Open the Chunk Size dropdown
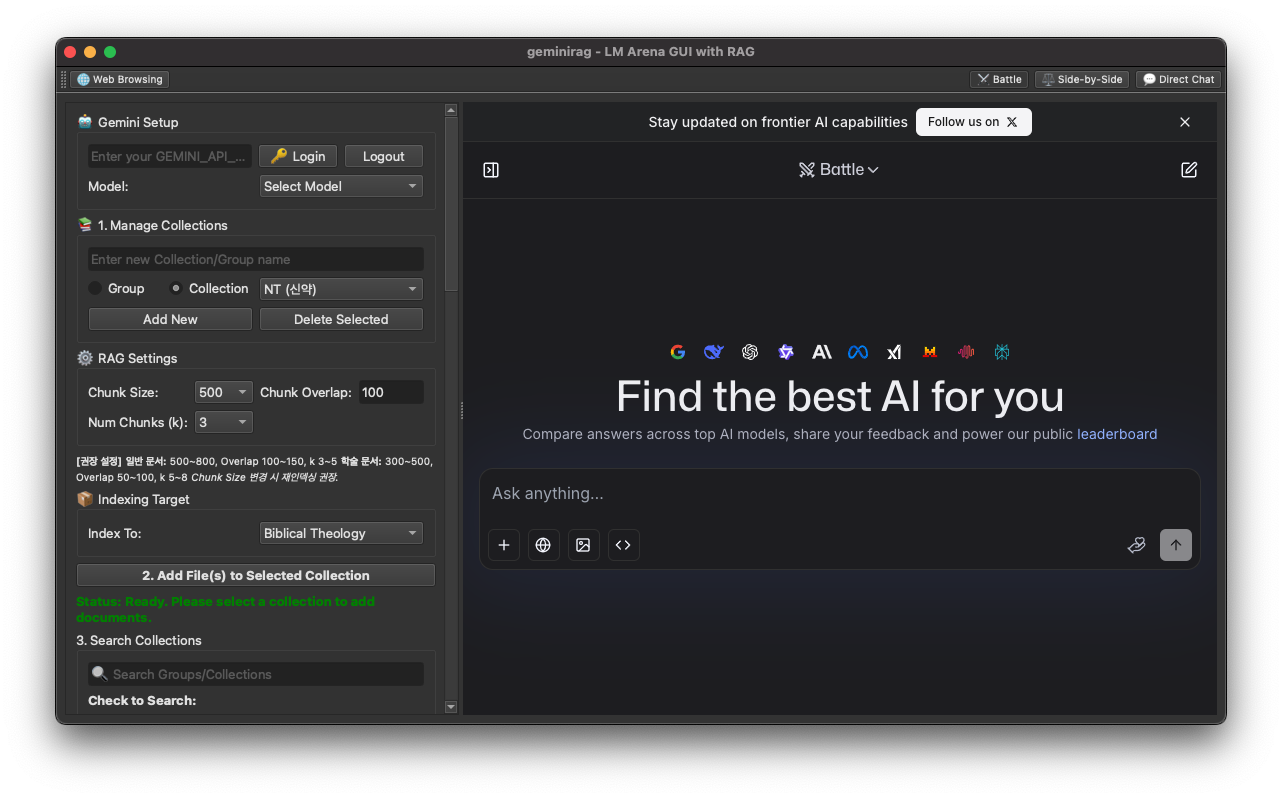The image size is (1282, 798). 224,392
